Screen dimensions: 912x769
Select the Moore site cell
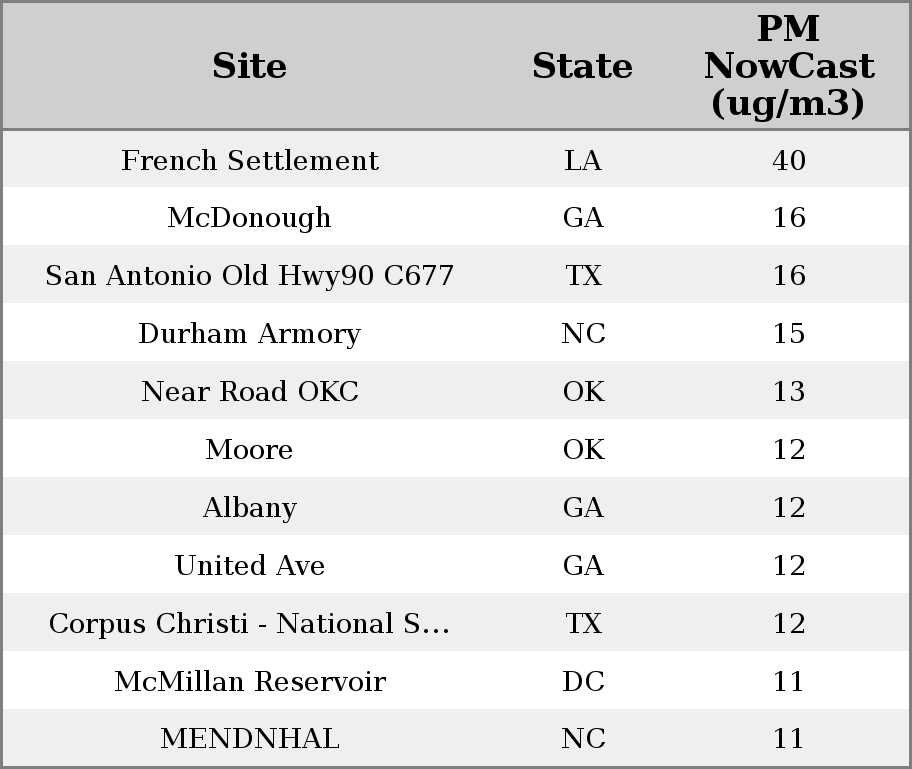pyautogui.click(x=249, y=450)
